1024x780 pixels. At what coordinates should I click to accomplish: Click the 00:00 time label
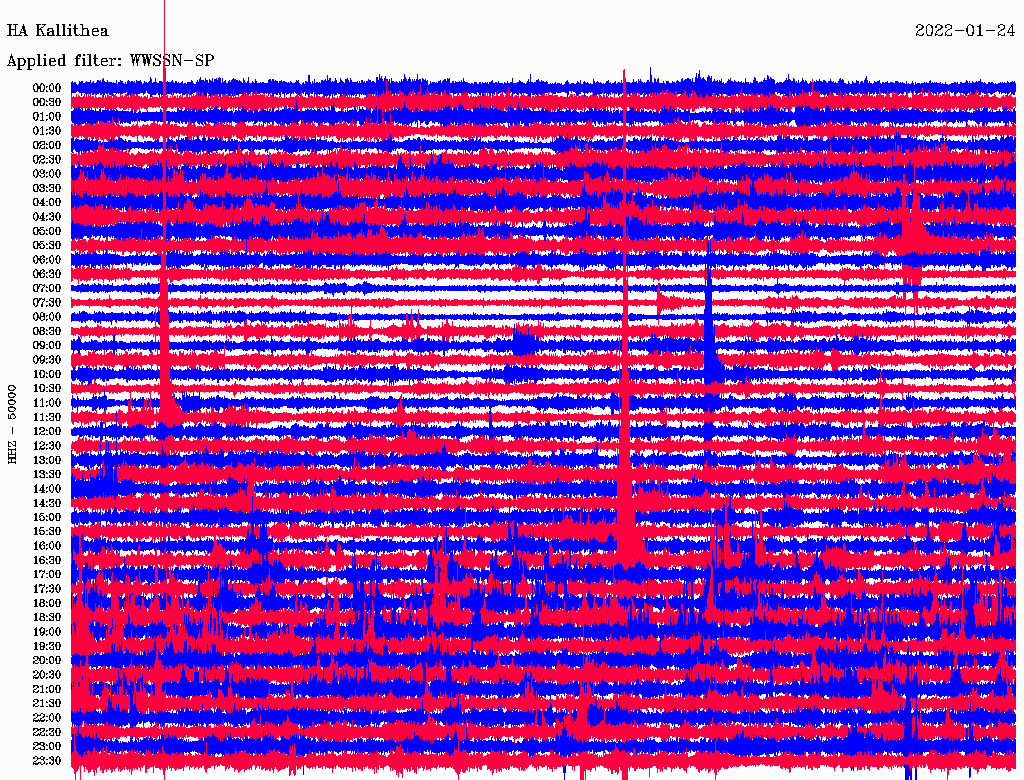point(46,88)
